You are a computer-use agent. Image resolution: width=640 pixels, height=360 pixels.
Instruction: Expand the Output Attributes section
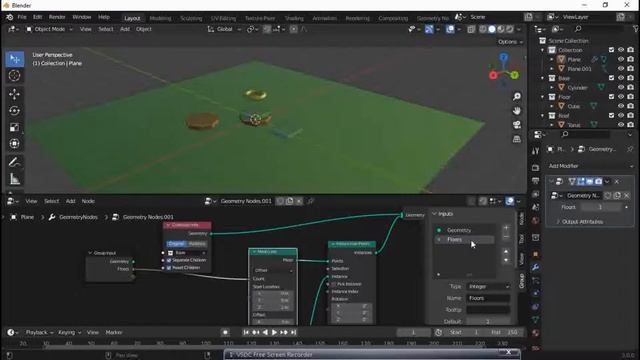(558, 222)
